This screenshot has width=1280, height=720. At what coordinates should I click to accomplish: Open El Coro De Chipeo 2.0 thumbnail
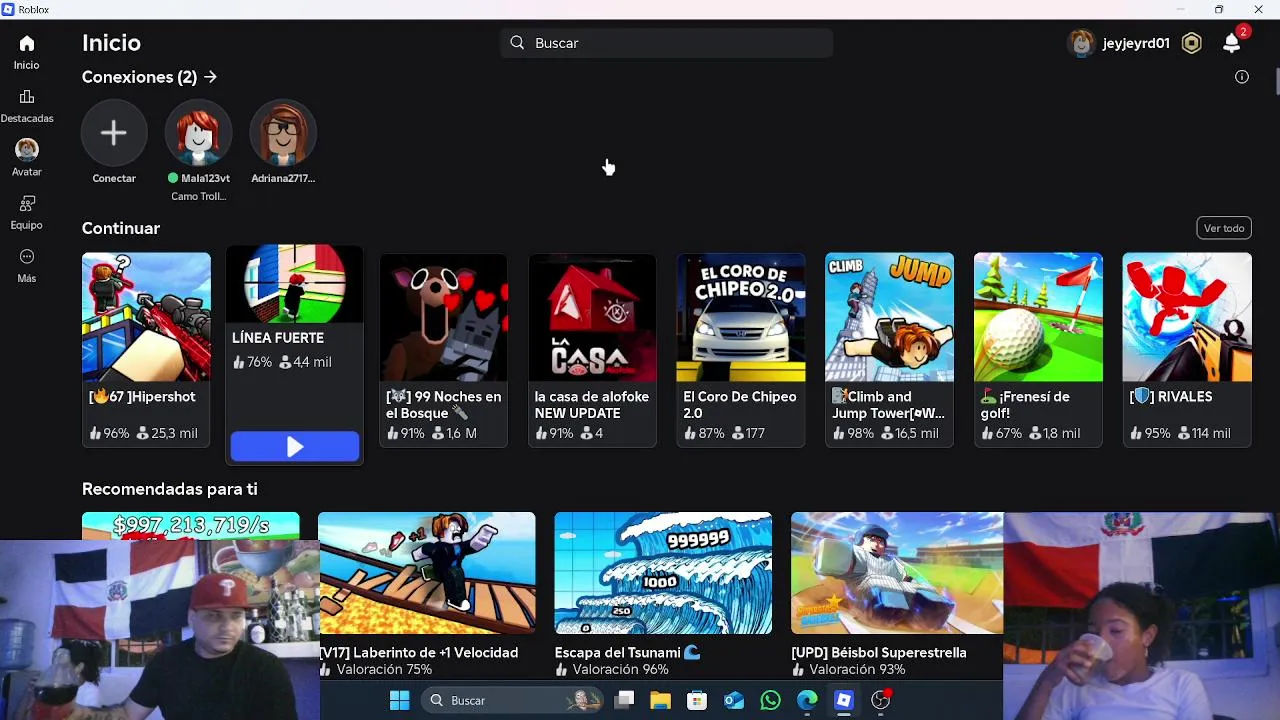pyautogui.click(x=741, y=317)
